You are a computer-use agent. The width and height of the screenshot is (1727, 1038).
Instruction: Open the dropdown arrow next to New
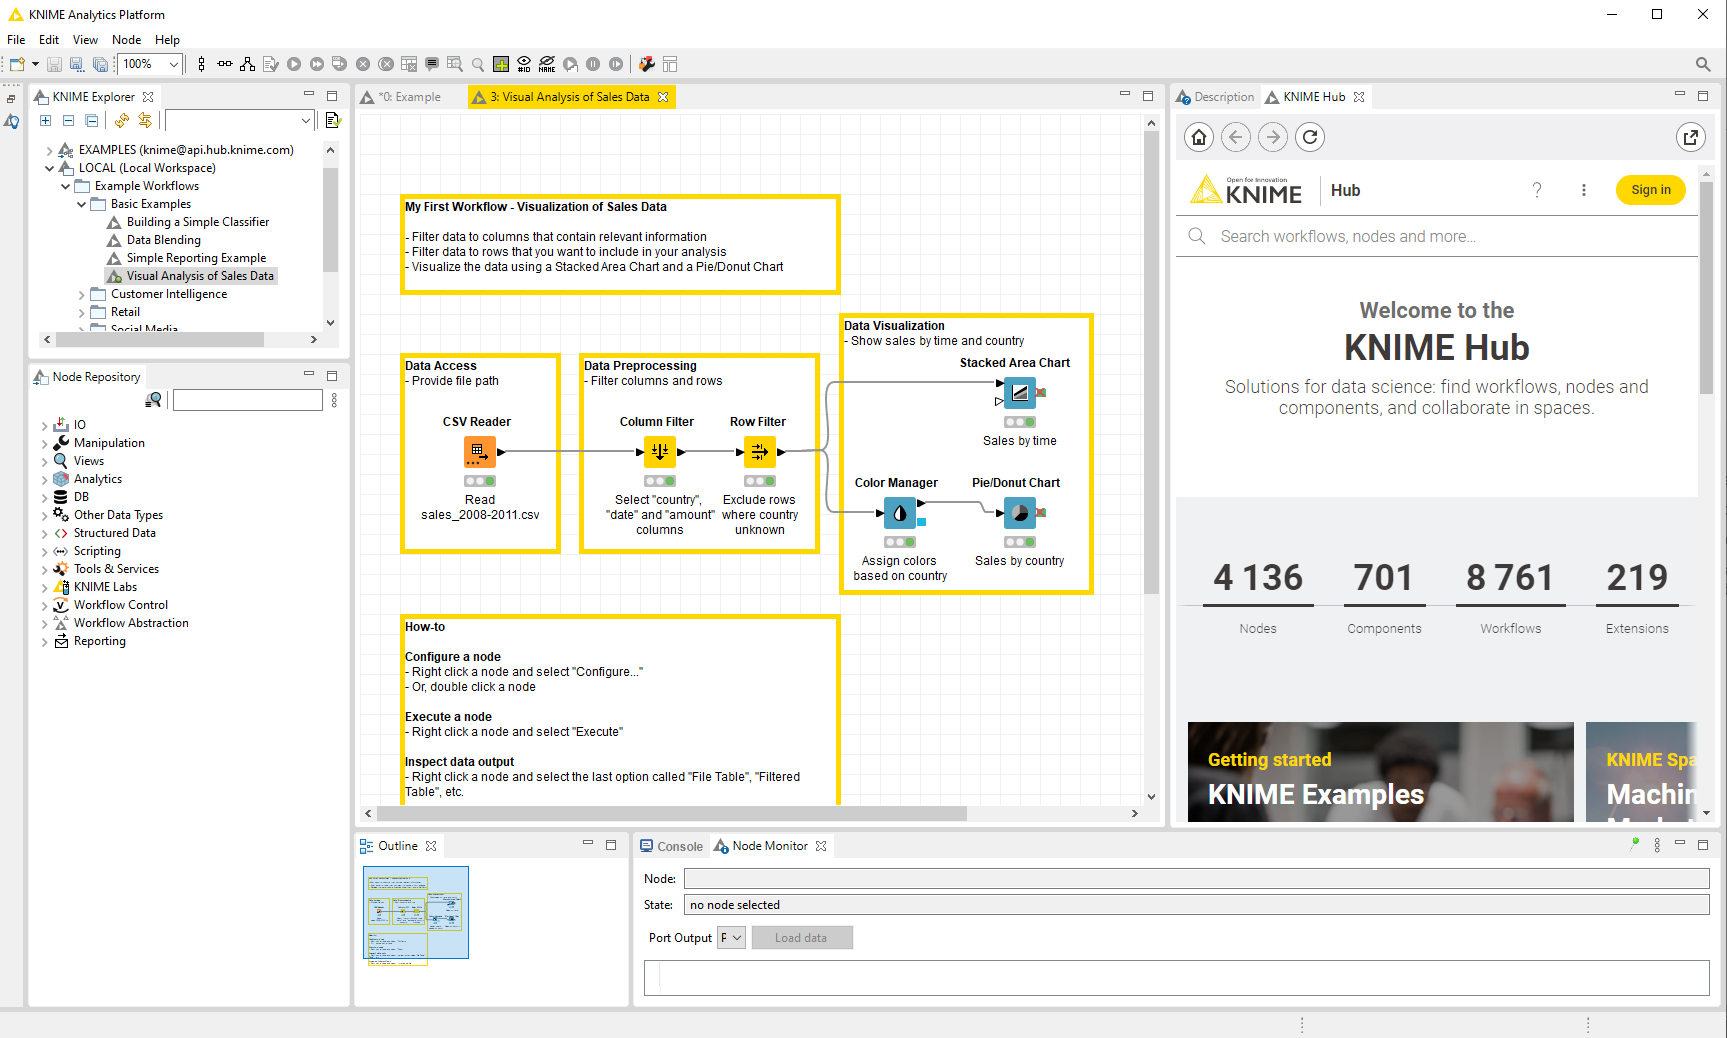pyautogui.click(x=35, y=64)
